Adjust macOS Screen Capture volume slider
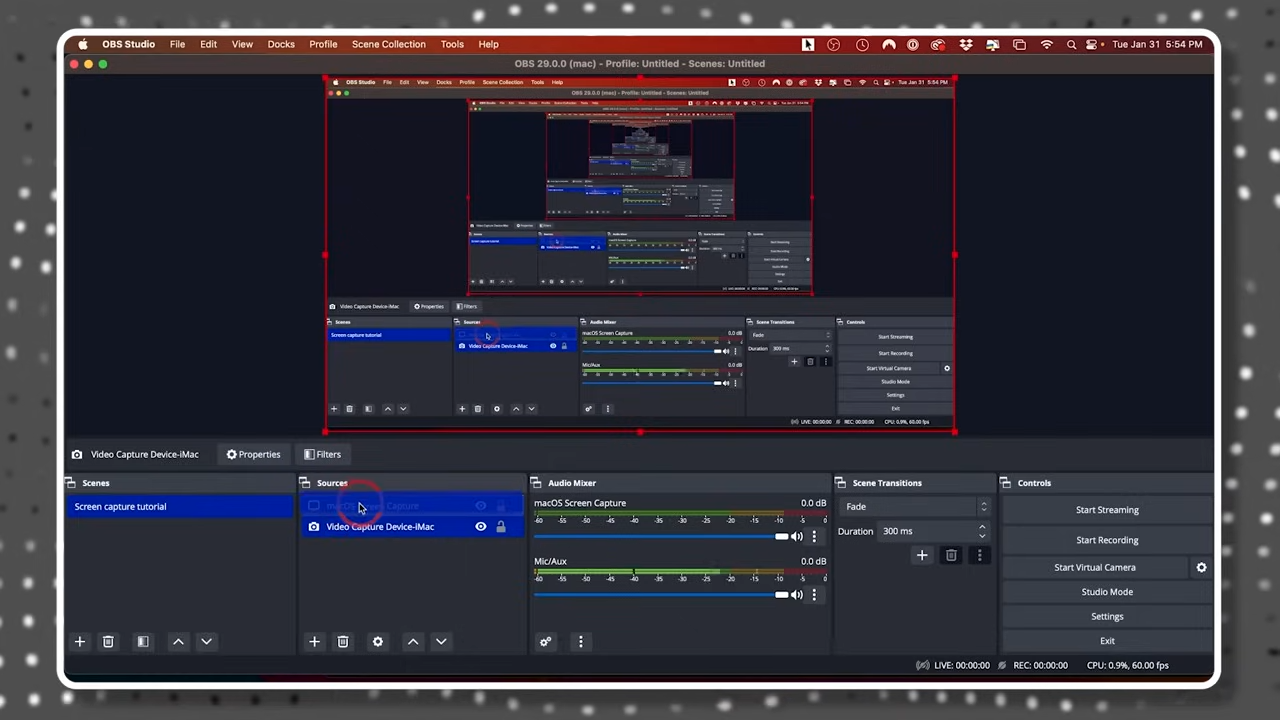Image resolution: width=1280 pixels, height=720 pixels. [x=661, y=537]
